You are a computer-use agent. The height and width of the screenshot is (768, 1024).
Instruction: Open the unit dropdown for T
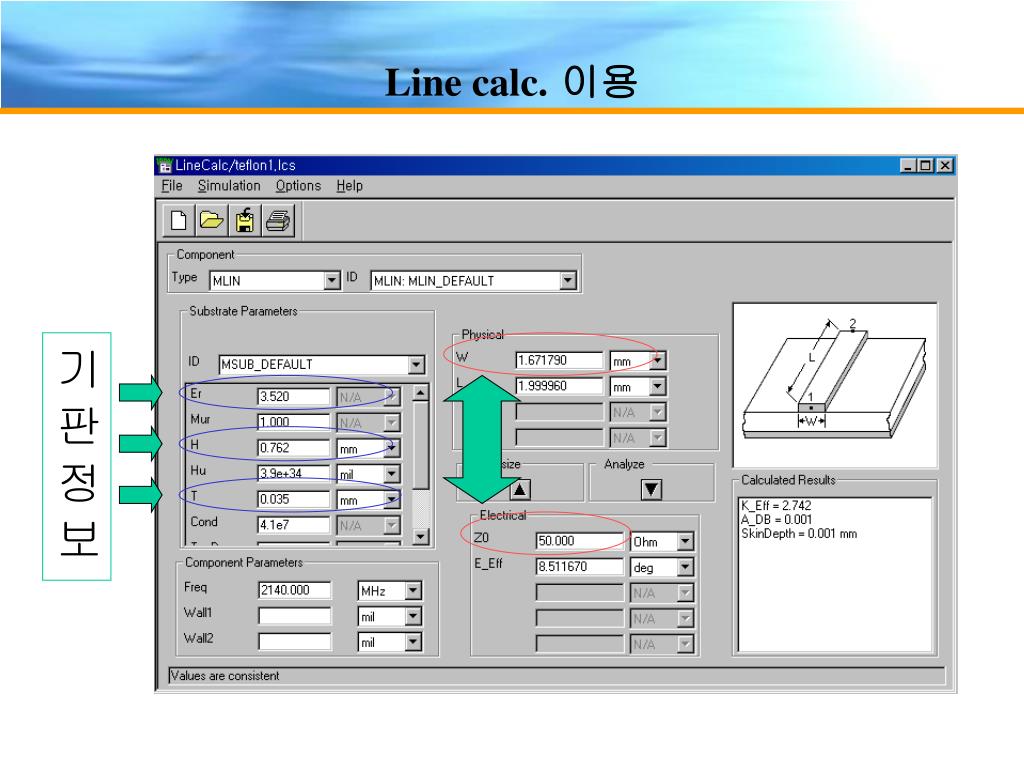(391, 500)
